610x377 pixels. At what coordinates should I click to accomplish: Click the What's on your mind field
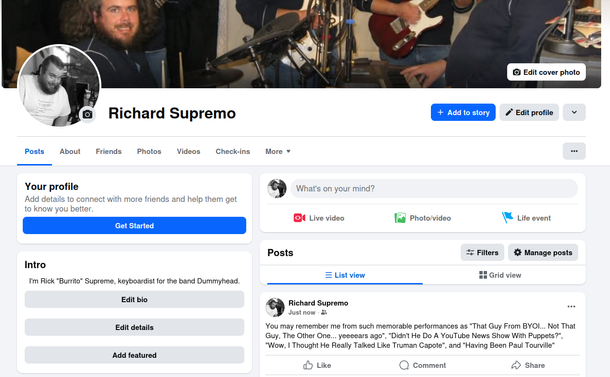click(x=434, y=189)
